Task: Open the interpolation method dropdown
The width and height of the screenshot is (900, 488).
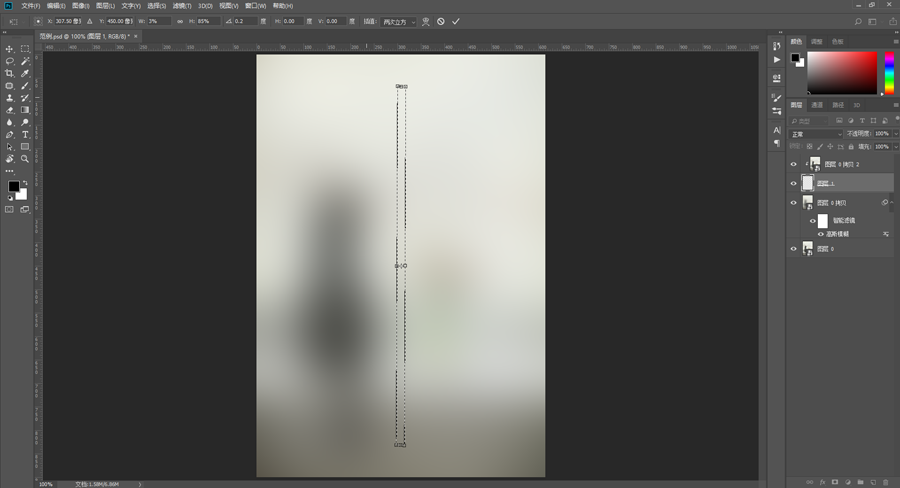Action: pos(400,21)
